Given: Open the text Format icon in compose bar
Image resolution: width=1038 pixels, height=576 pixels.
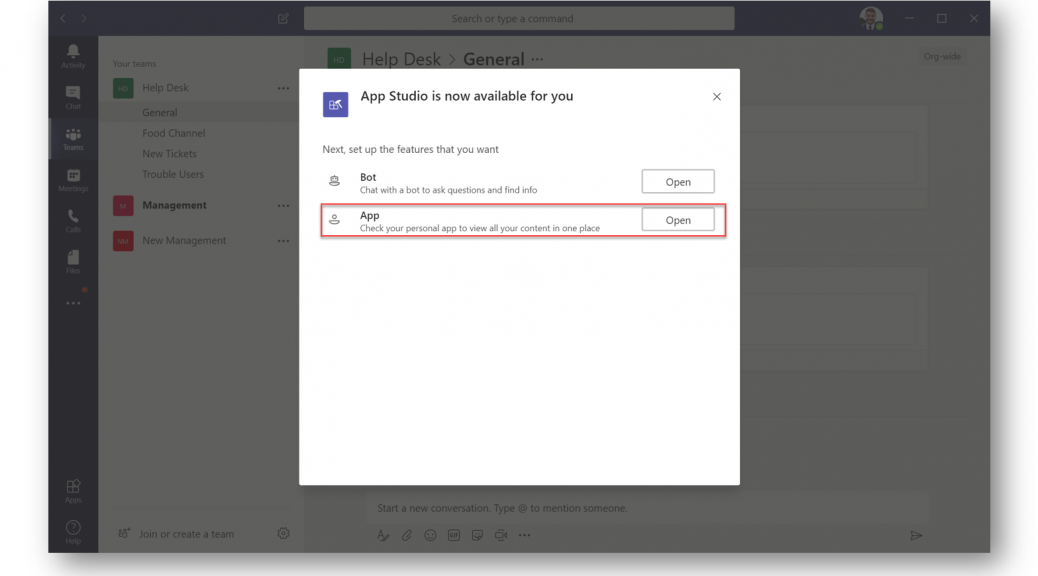Looking at the screenshot, I should tap(383, 535).
